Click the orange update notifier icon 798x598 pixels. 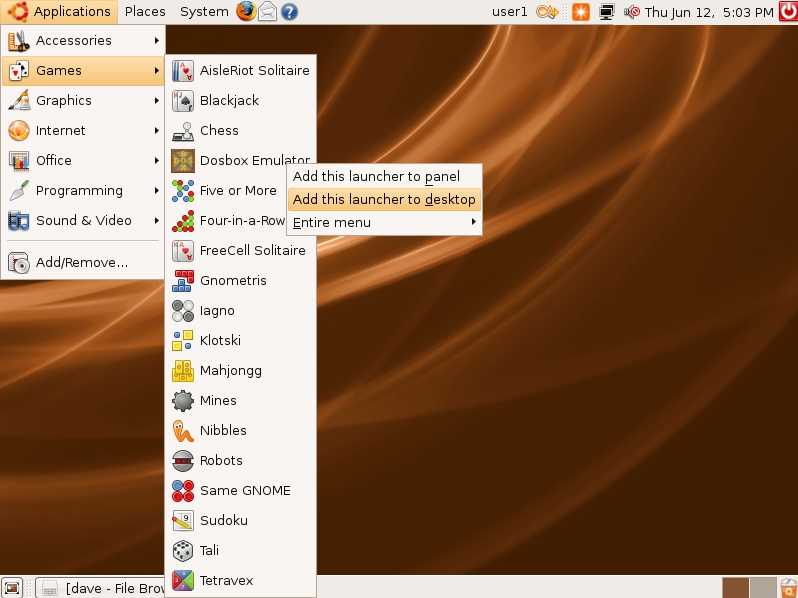pyautogui.click(x=581, y=12)
